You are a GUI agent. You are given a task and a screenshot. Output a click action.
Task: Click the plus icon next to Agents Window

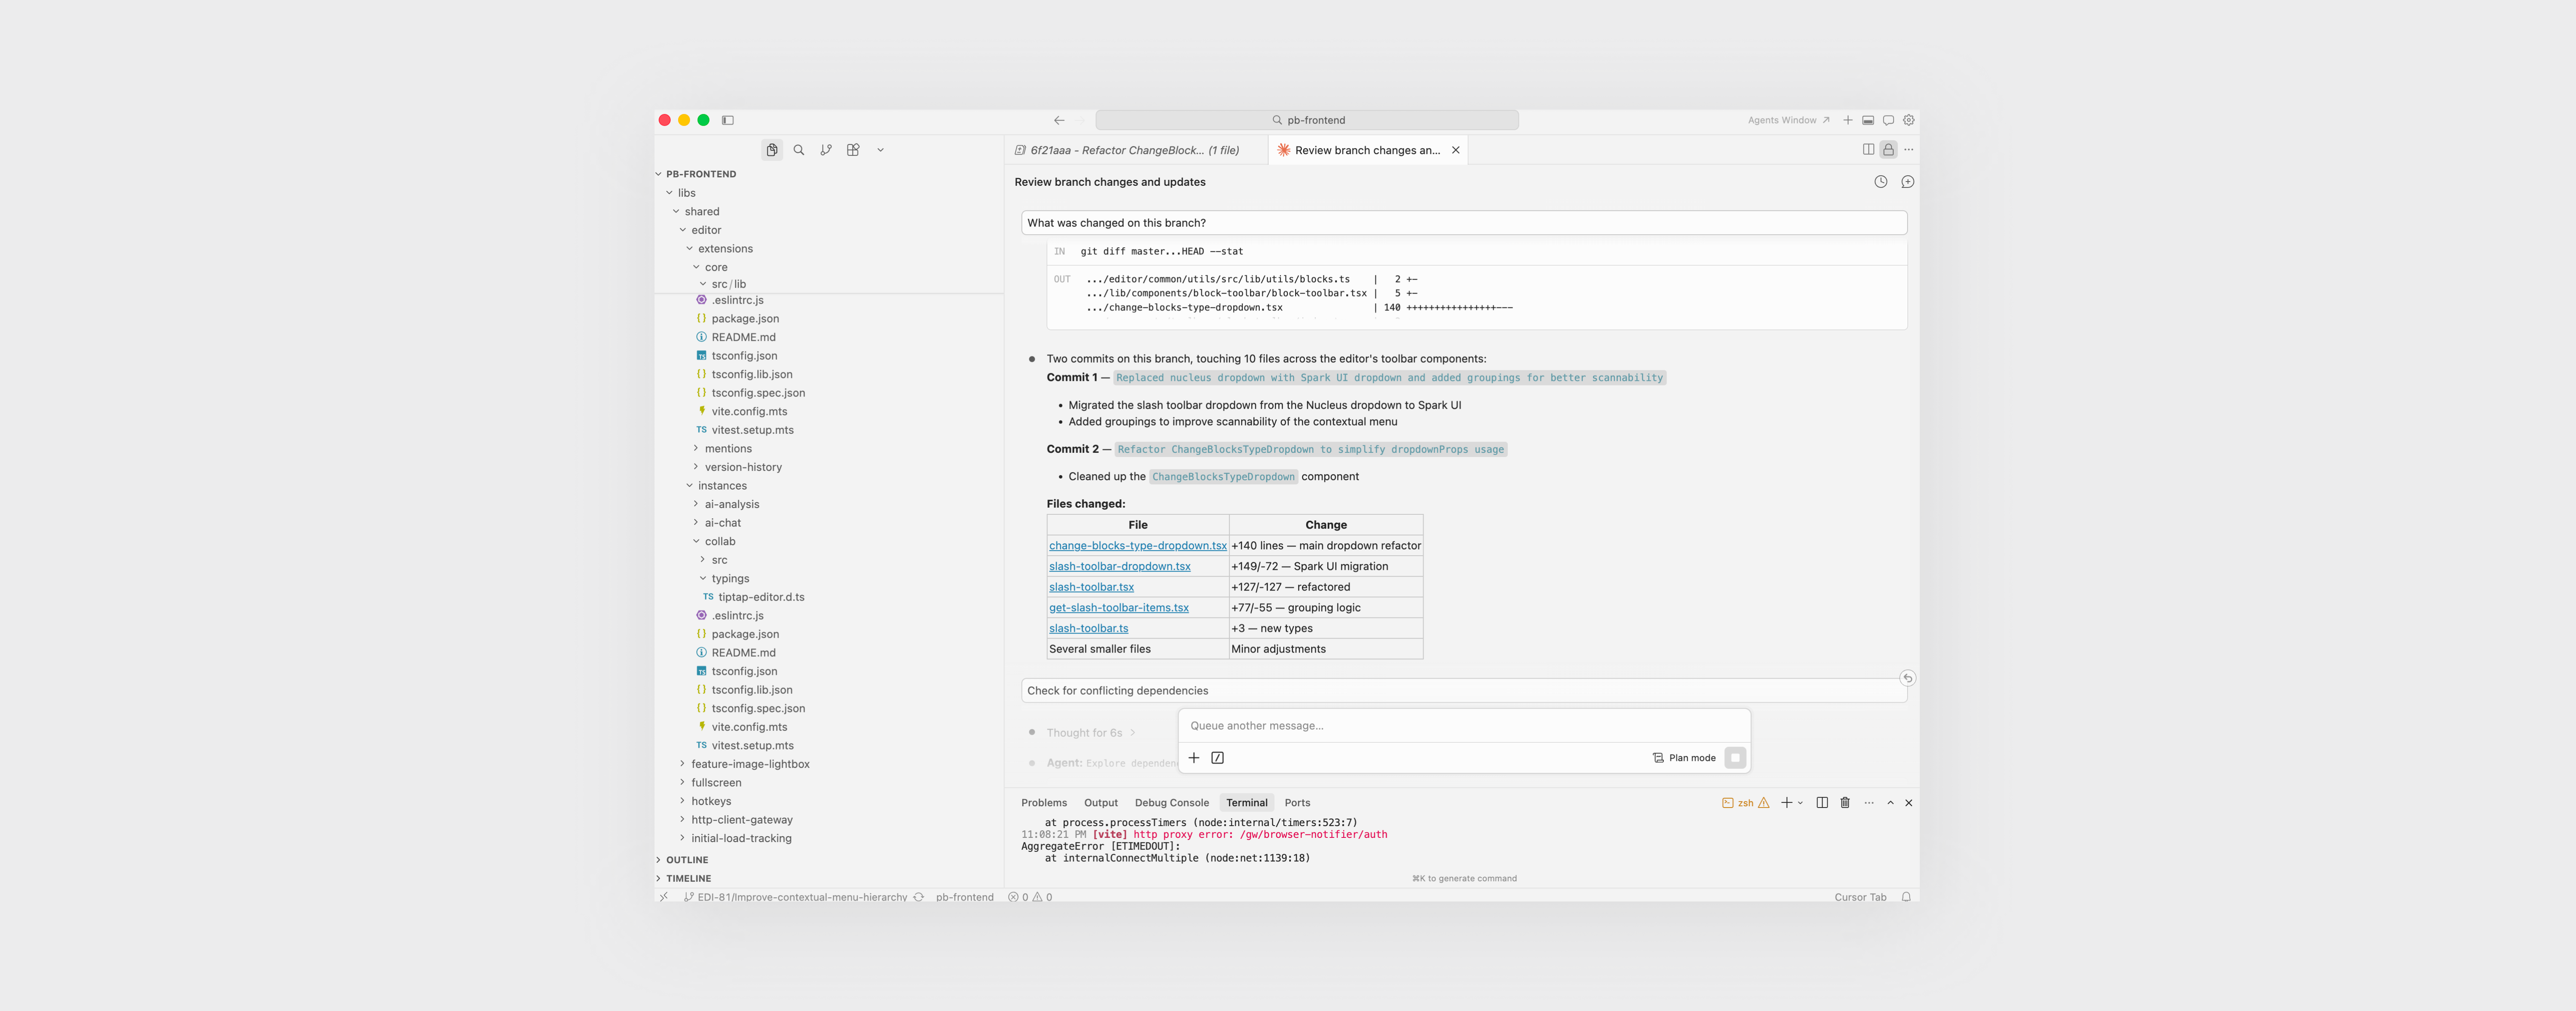1848,120
